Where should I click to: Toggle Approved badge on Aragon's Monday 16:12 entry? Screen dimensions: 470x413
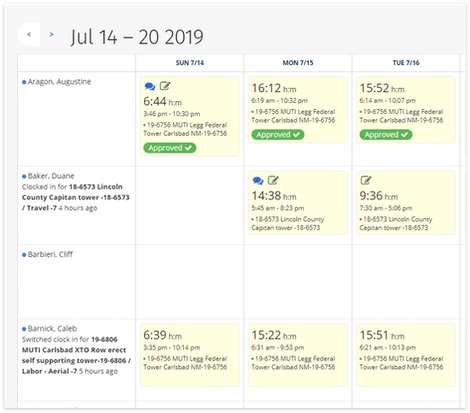pyautogui.click(x=278, y=135)
